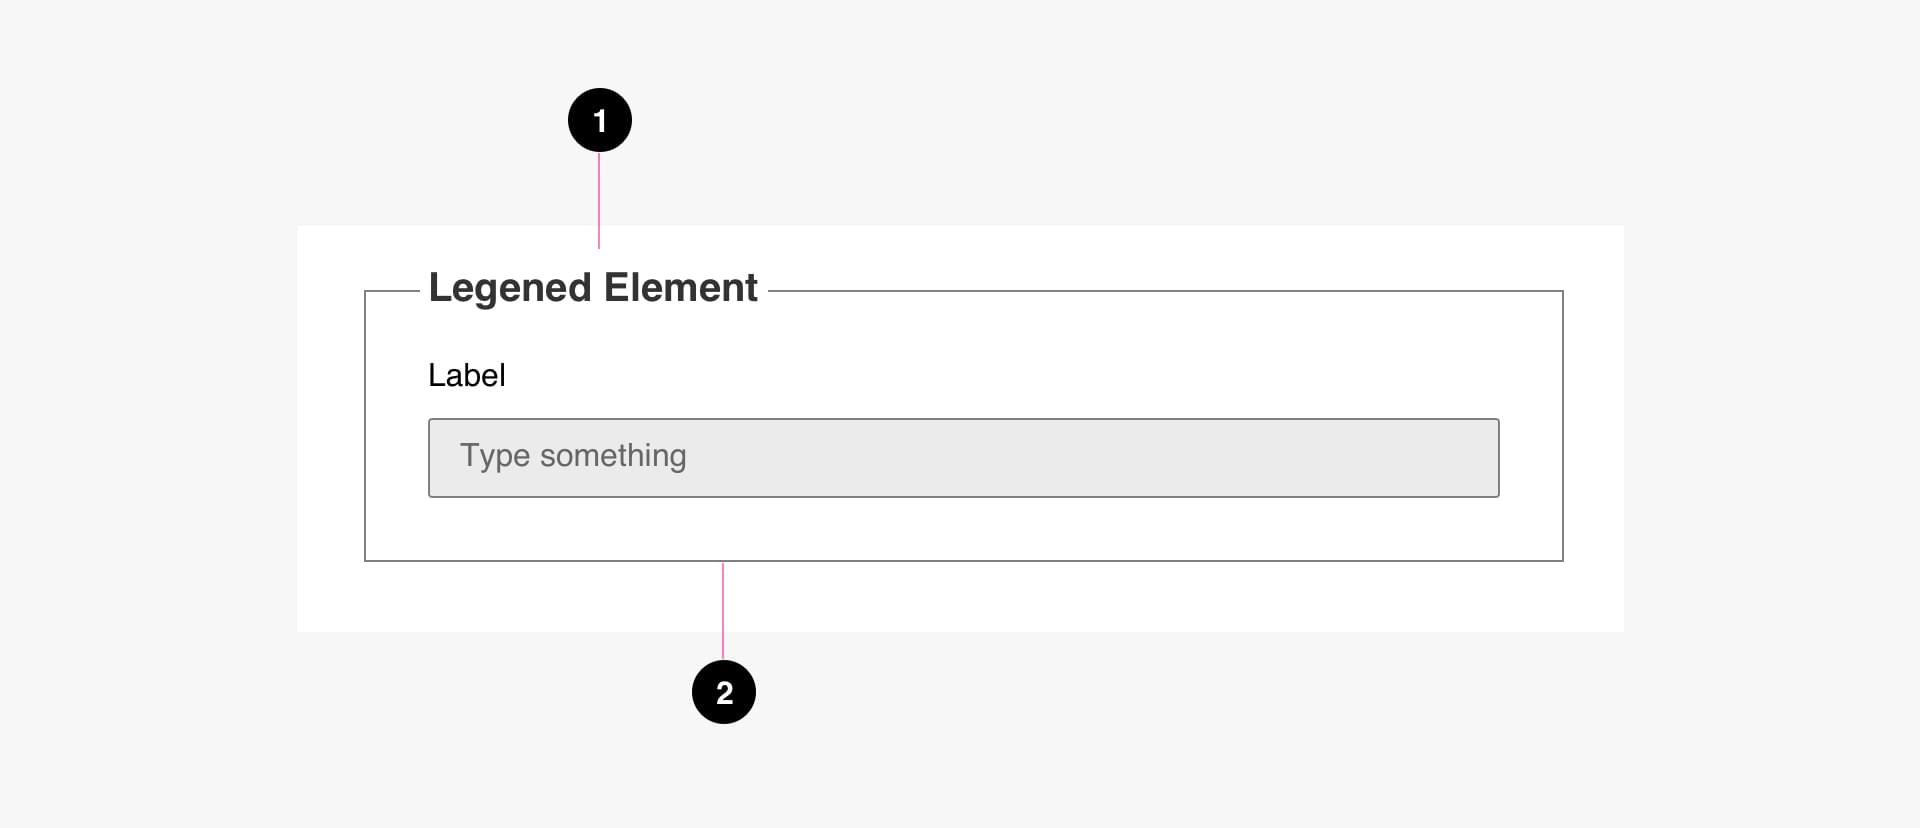
Task: Click the numbered annotation marker 1
Action: (x=600, y=120)
